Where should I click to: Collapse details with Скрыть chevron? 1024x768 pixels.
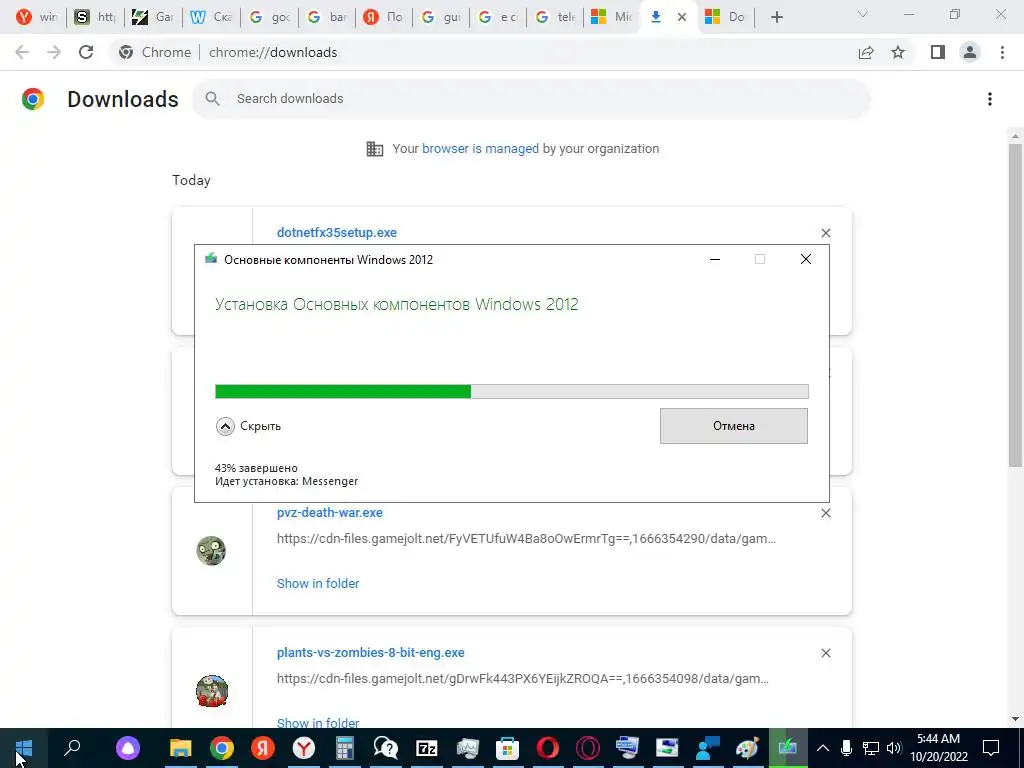point(225,426)
